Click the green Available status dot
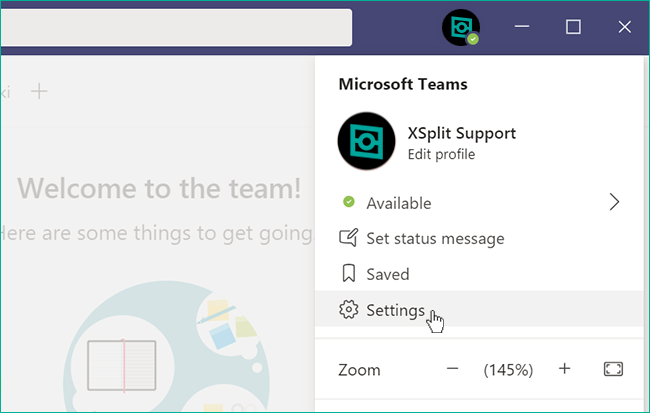 click(x=349, y=202)
